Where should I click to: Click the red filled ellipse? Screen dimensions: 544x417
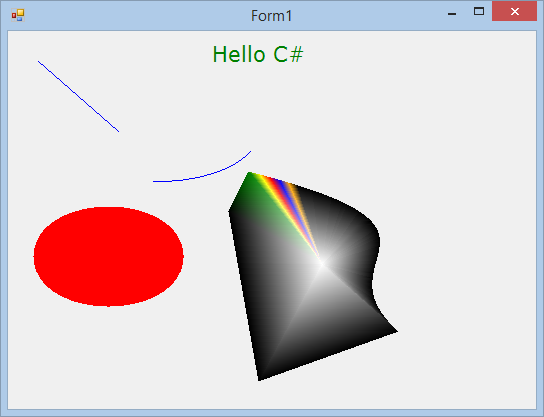pyautogui.click(x=109, y=257)
